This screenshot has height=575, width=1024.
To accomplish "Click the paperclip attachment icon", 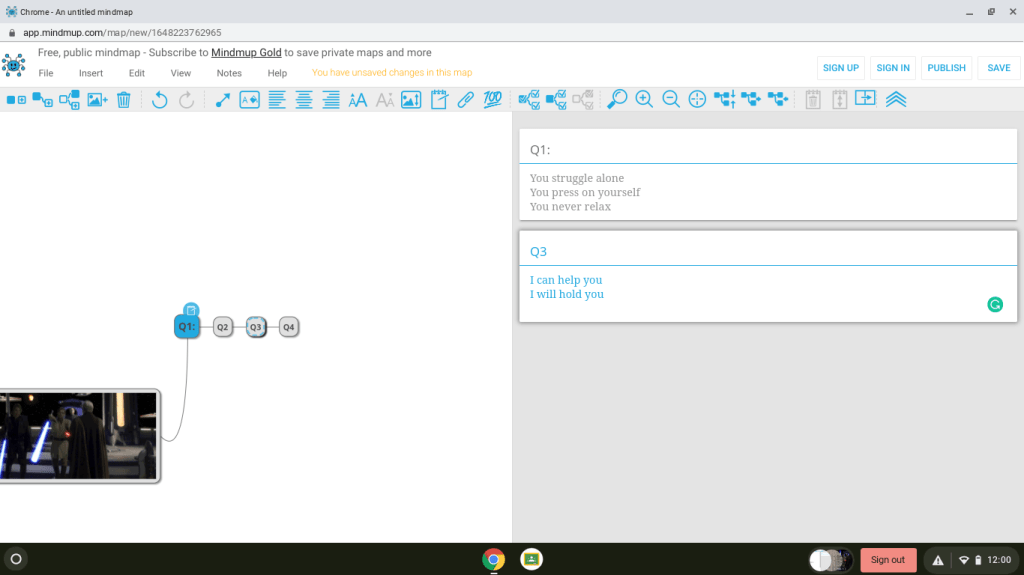I will click(465, 100).
